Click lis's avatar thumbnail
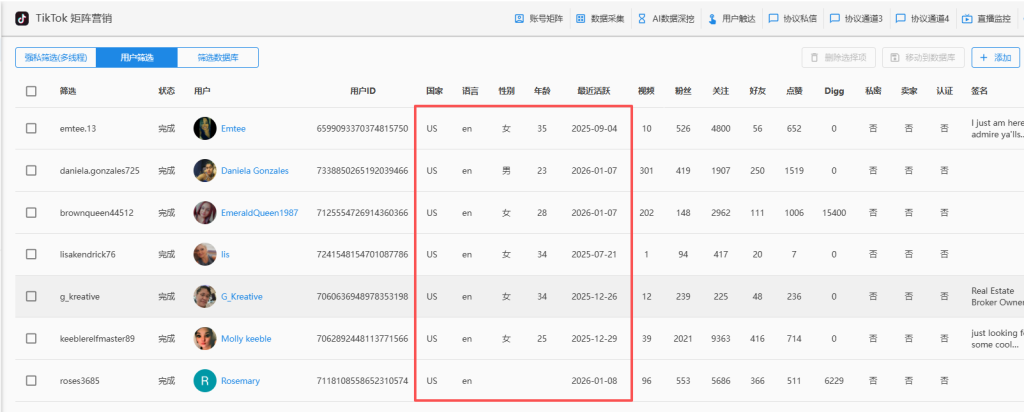 (x=205, y=254)
